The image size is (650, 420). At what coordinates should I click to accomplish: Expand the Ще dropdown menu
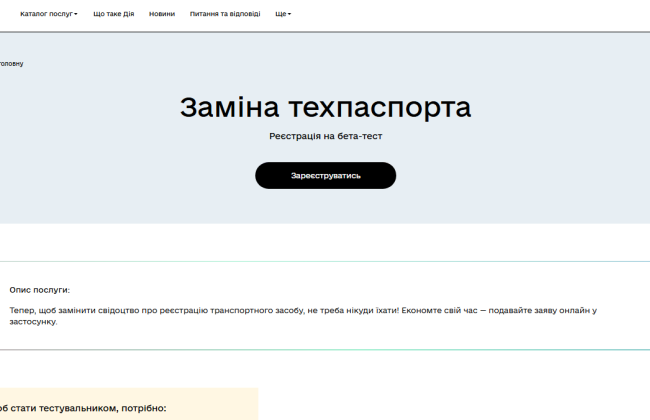(283, 14)
